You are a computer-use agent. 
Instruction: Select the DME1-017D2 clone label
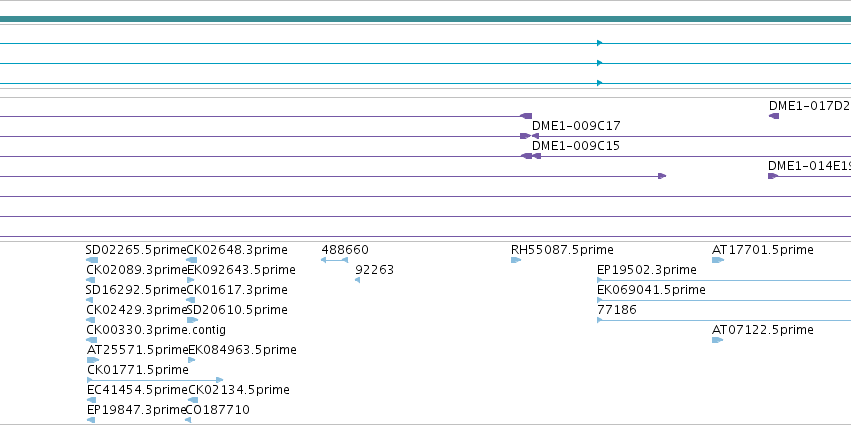[x=809, y=106]
